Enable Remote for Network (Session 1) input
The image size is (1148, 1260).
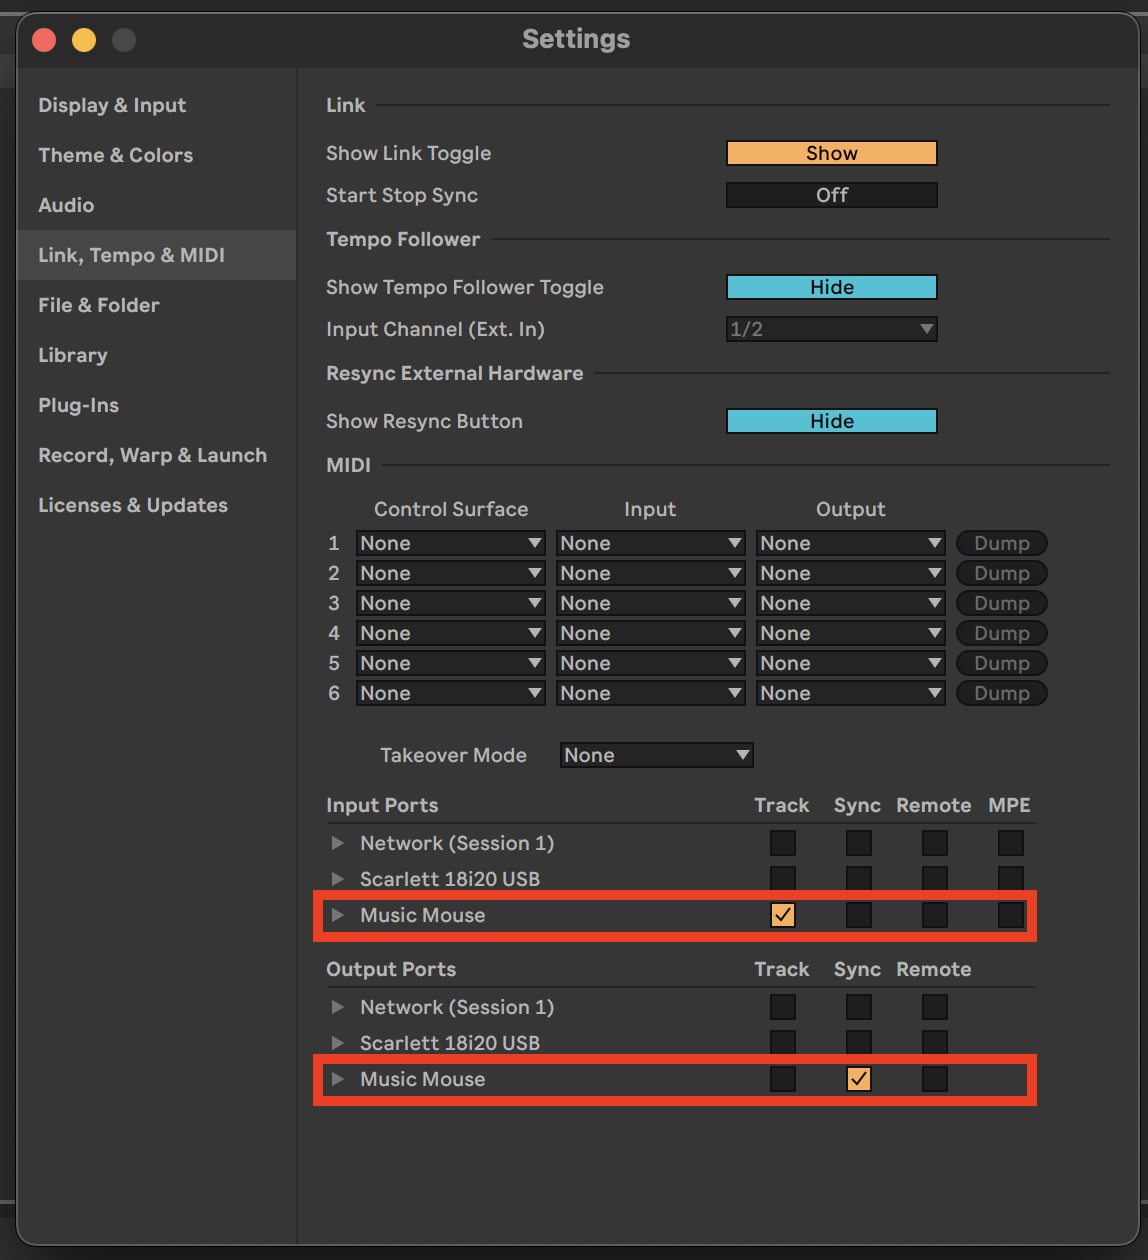click(935, 843)
